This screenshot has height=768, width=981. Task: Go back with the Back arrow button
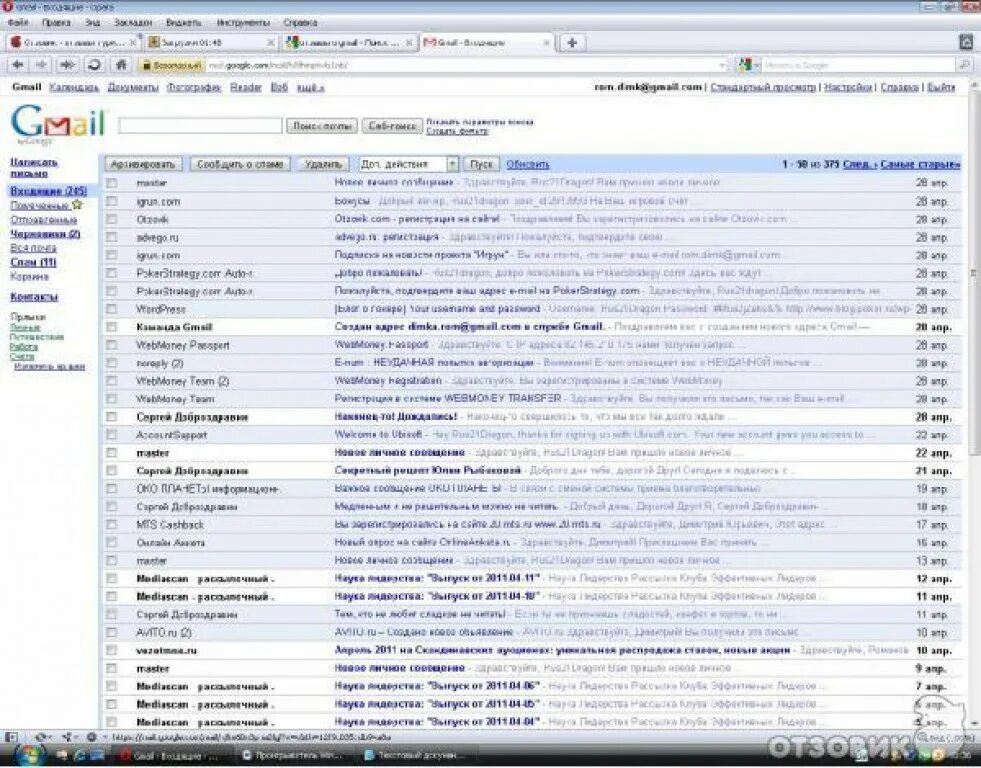(x=18, y=64)
